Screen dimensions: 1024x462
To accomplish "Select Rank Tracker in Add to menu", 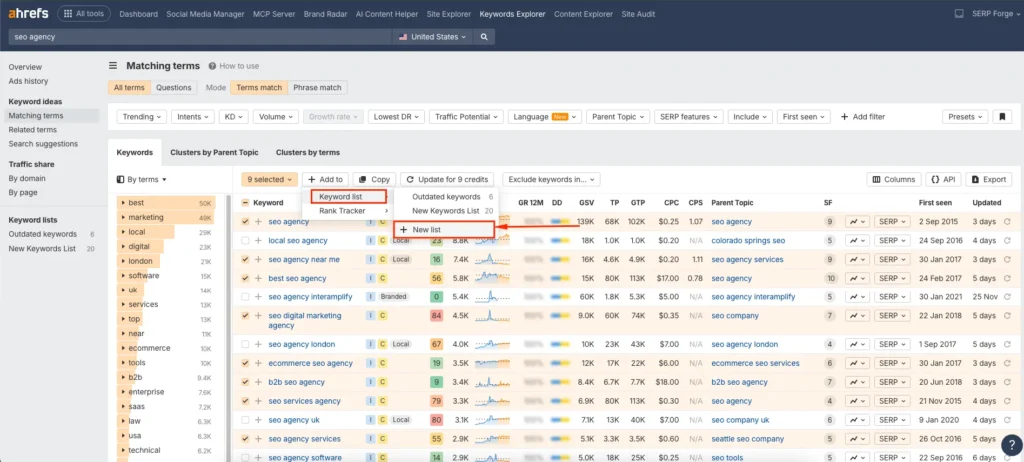I will coord(348,211).
